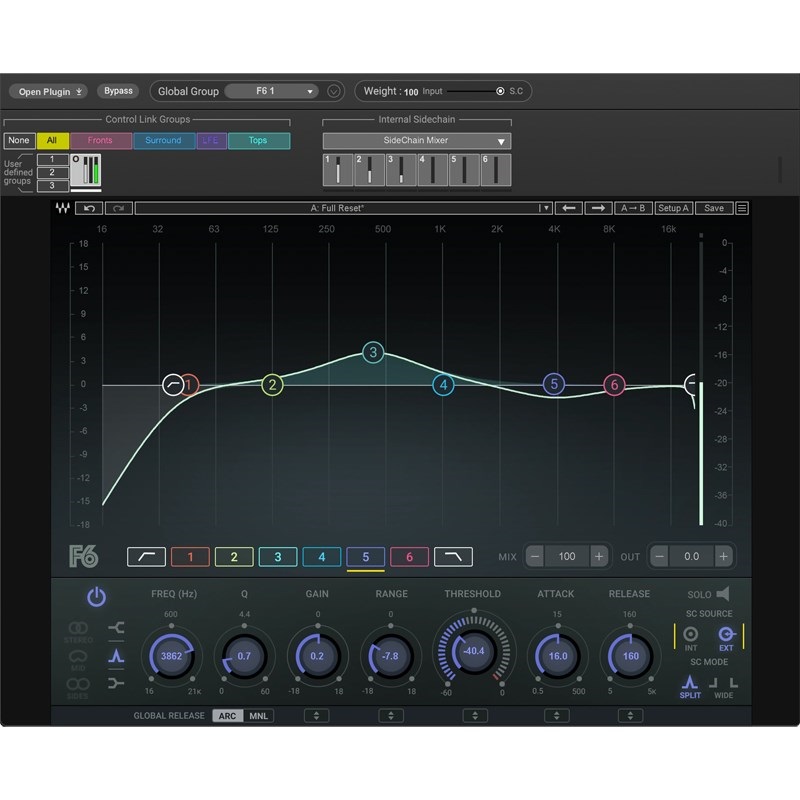Screen dimensions: 800x800
Task: Click band node 2 on the graph
Action: click(272, 385)
